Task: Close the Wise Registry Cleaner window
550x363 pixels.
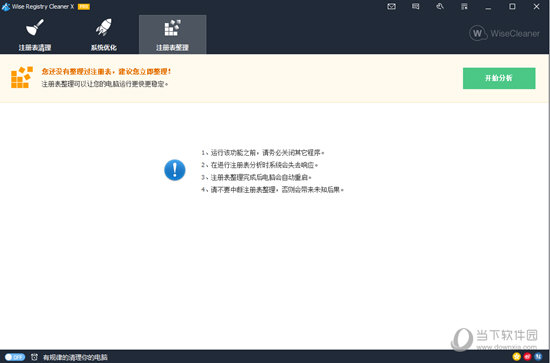Action: [536, 7]
